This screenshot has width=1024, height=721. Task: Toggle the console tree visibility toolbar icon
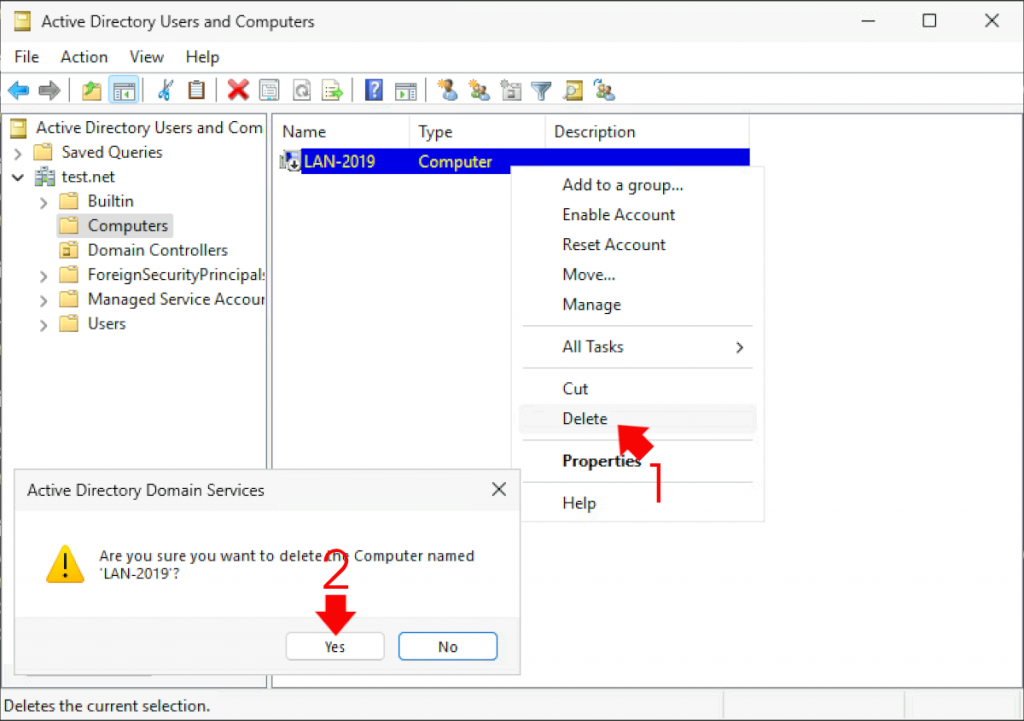tap(123, 90)
